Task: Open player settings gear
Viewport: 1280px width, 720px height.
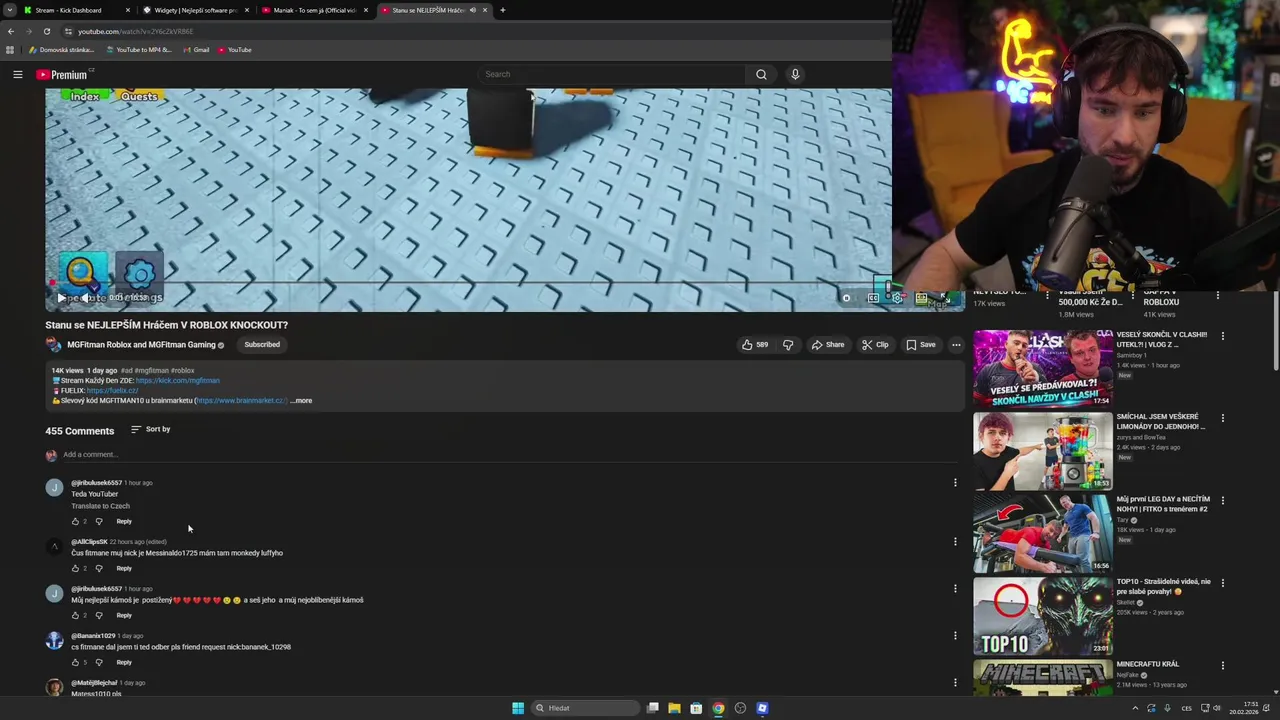Action: [897, 298]
